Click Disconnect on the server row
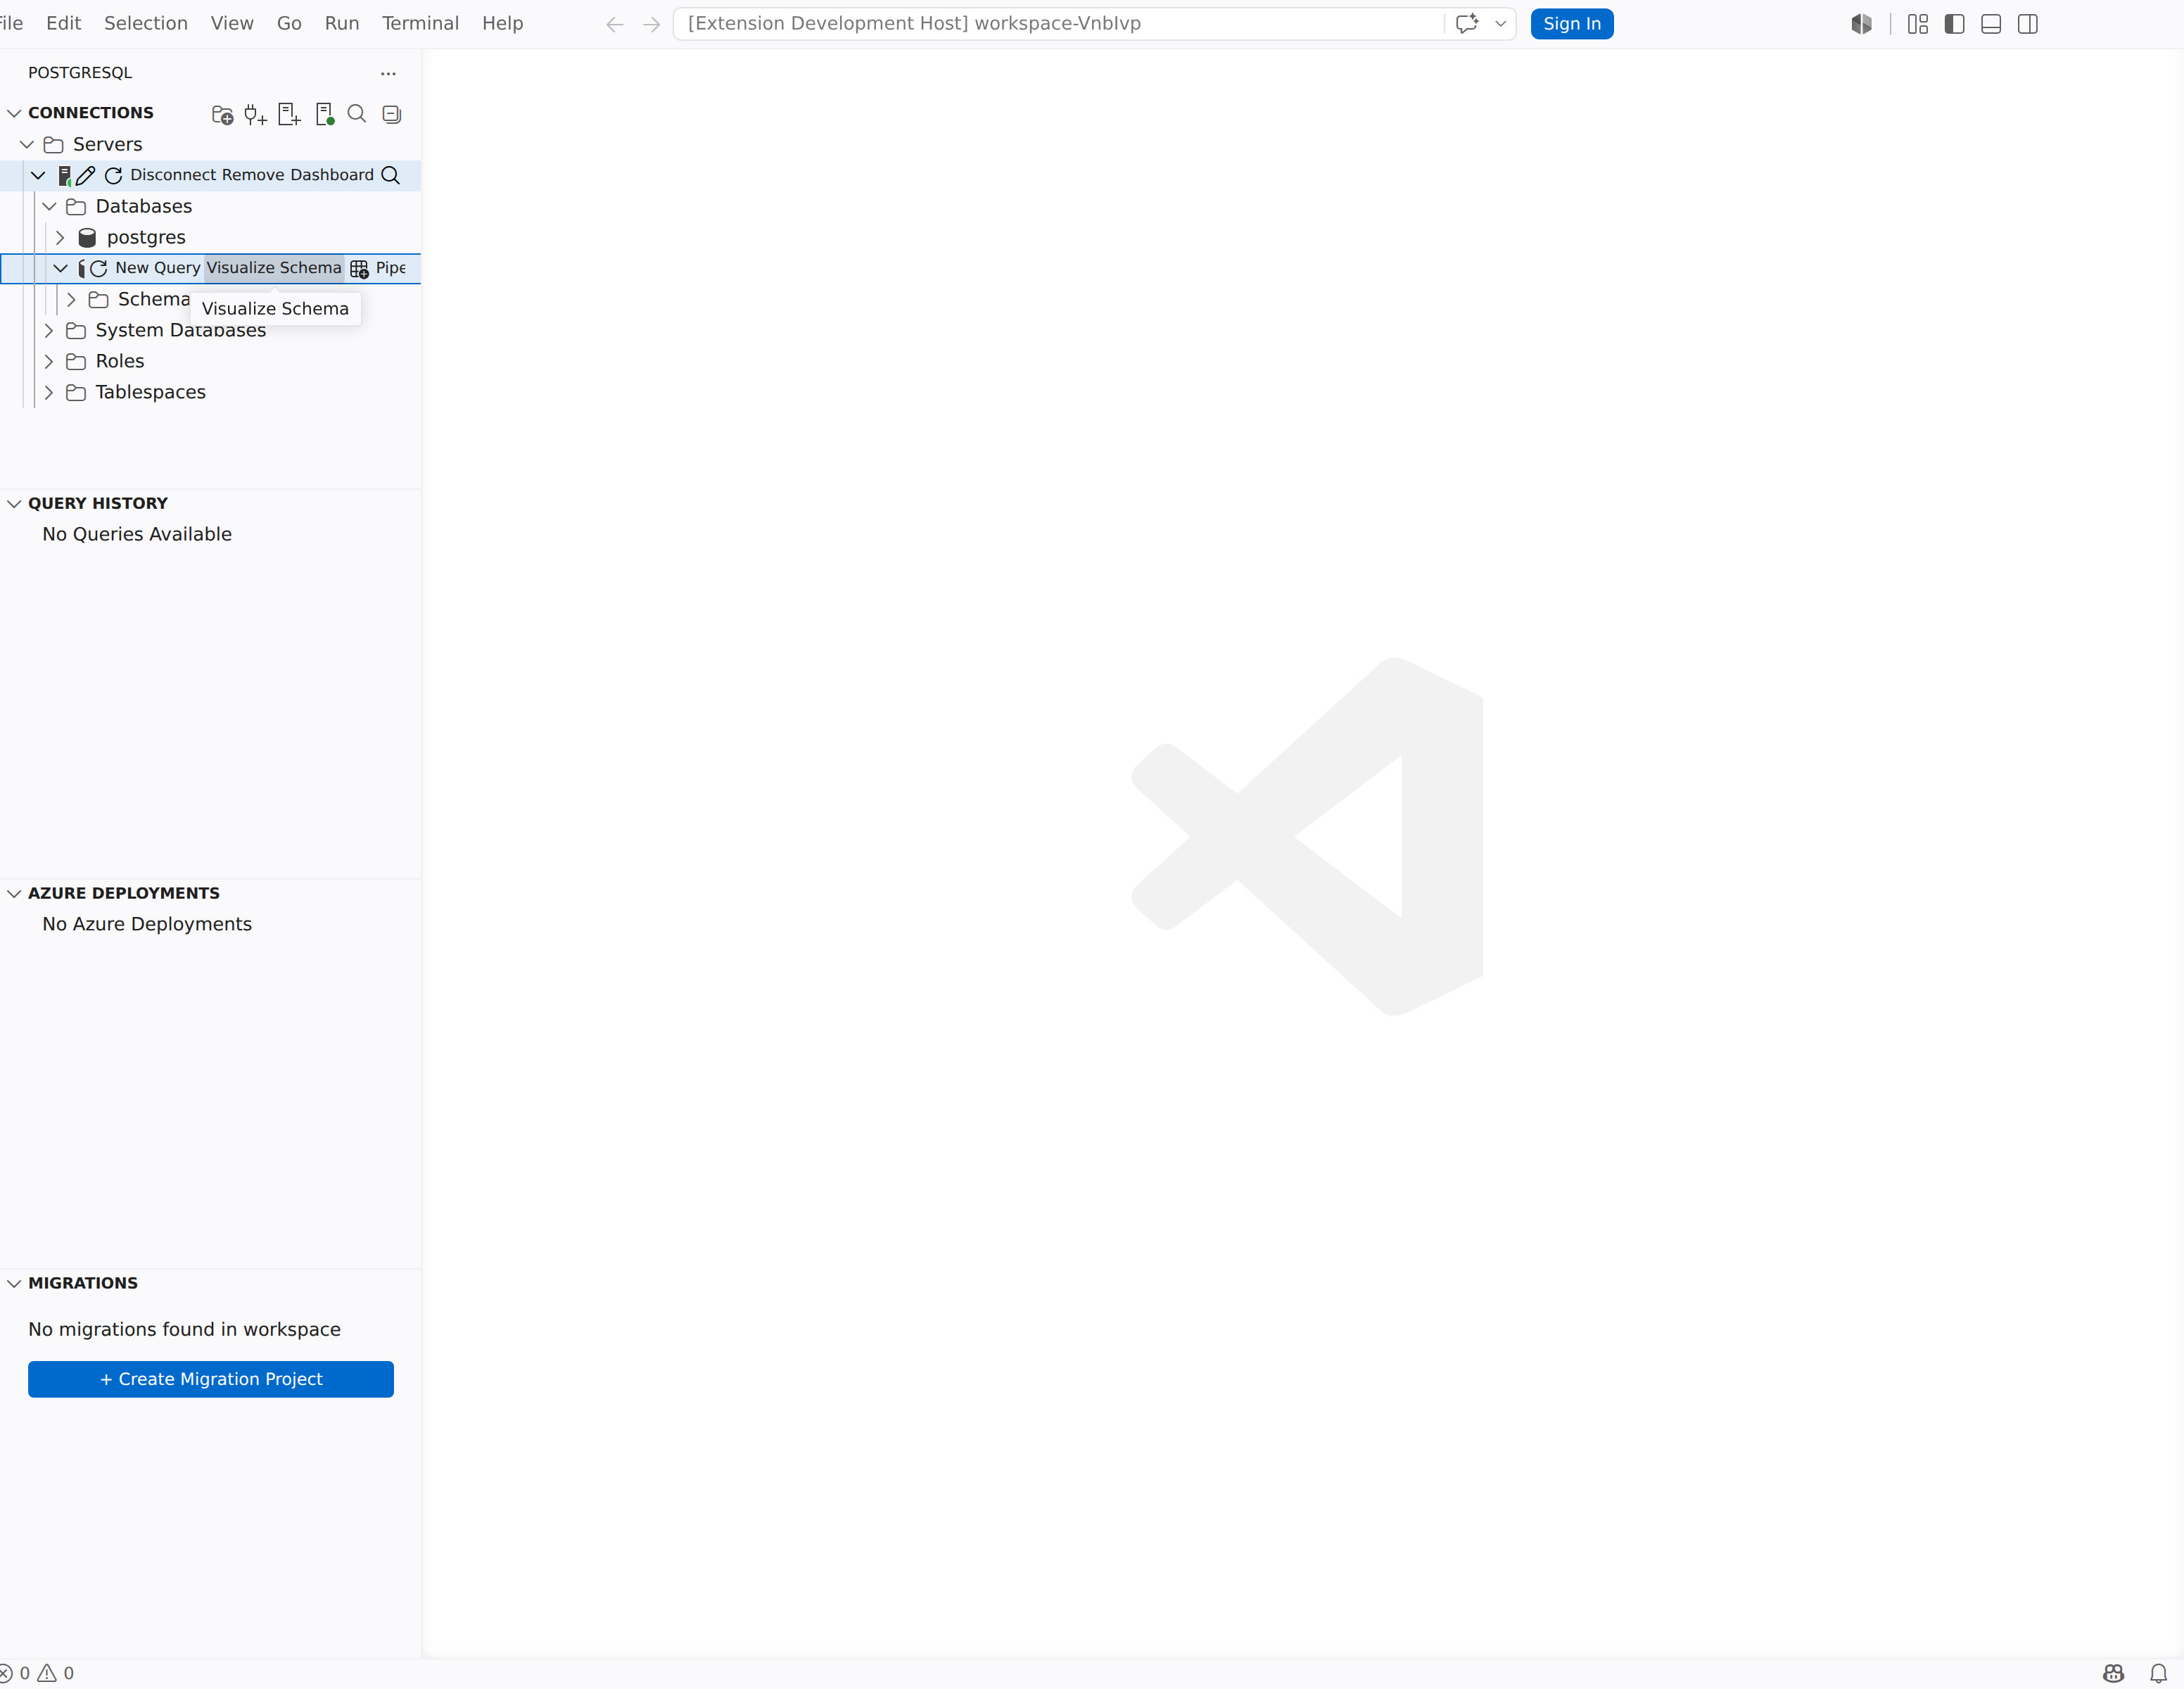Viewport: 2184px width, 1689px height. click(x=172, y=175)
